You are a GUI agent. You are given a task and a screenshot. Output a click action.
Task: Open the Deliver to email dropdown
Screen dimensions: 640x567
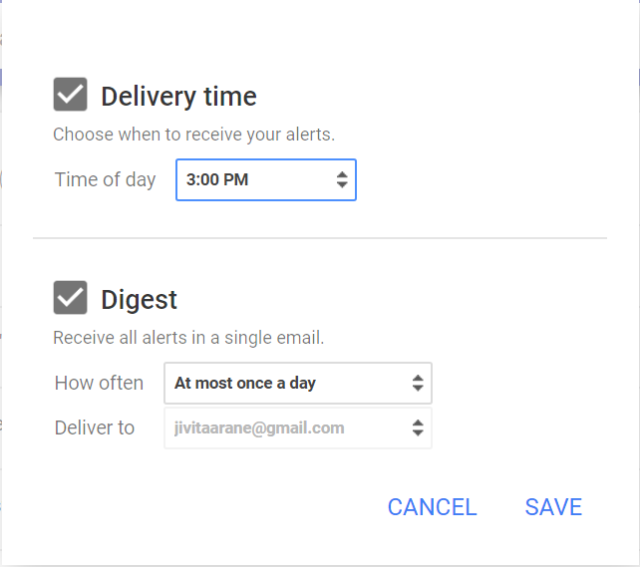pyautogui.click(x=298, y=428)
